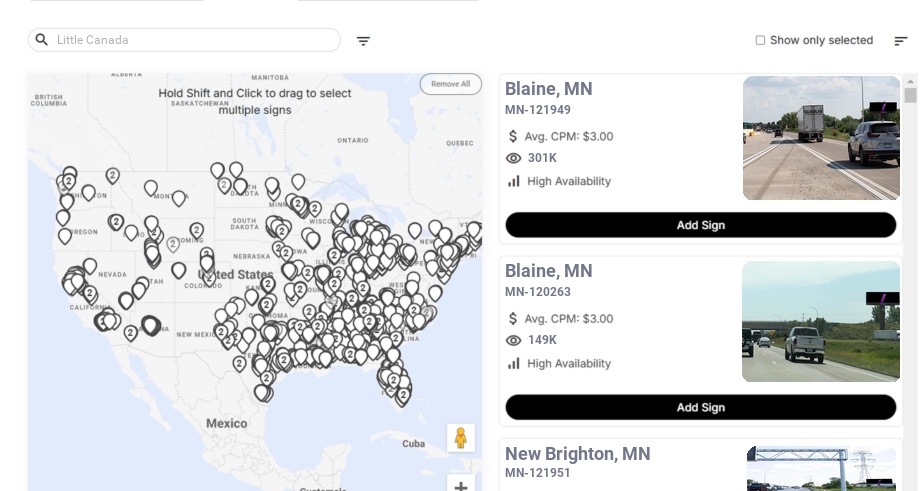Click the Remove All button on map
This screenshot has width=920, height=491.
[x=450, y=84]
